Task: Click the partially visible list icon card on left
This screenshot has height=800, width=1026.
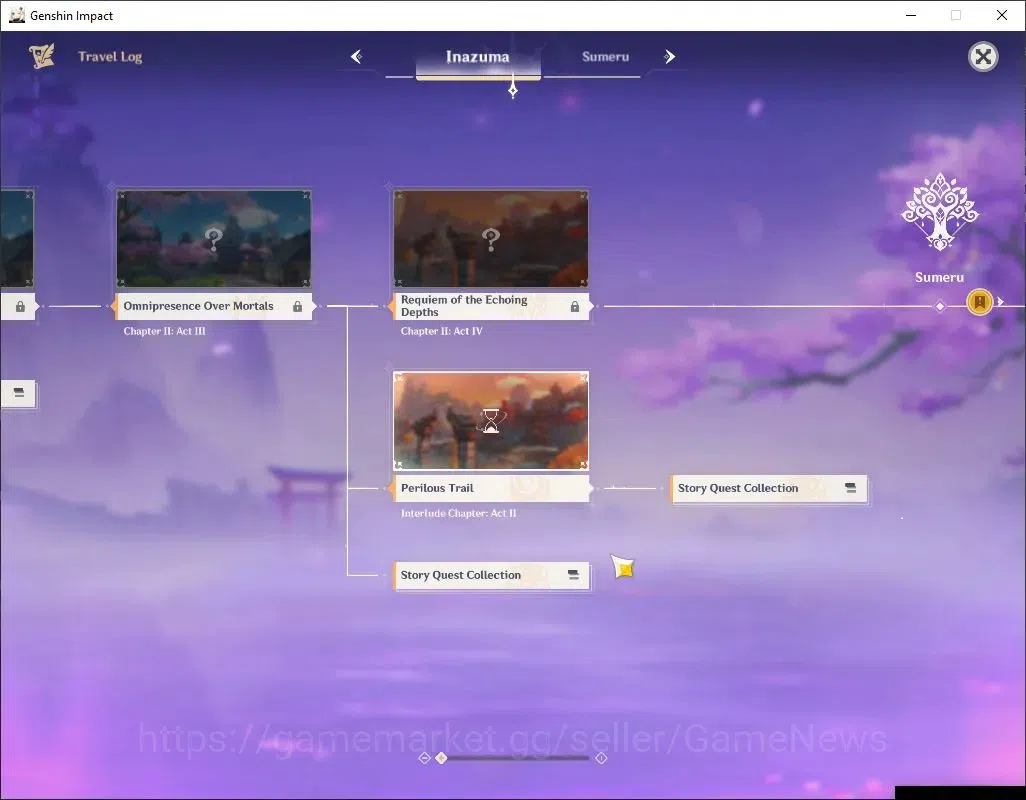Action: click(18, 394)
